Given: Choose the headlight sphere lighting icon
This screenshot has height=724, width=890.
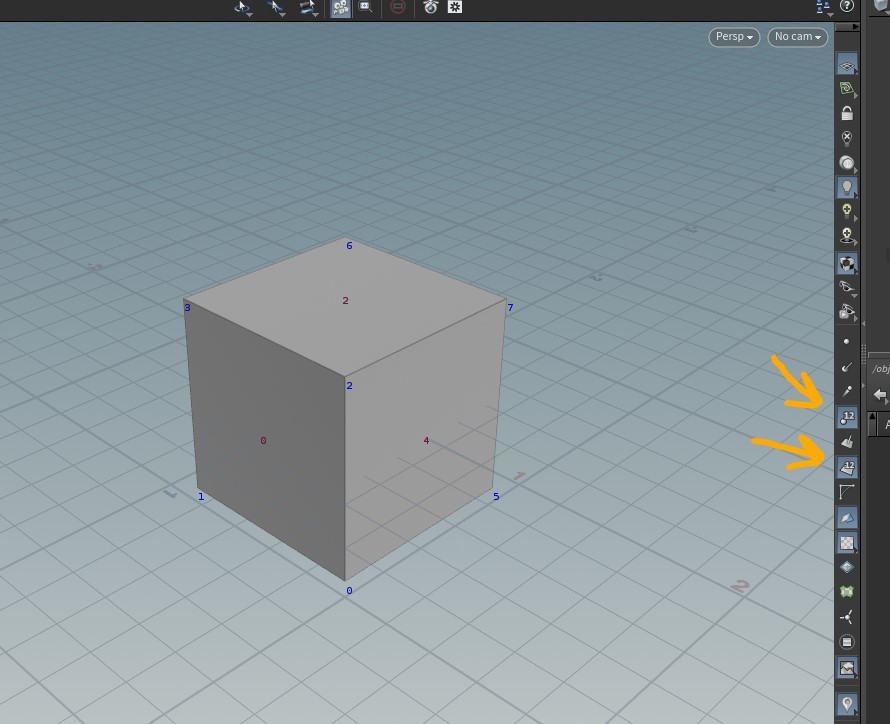Looking at the screenshot, I should pos(847,163).
